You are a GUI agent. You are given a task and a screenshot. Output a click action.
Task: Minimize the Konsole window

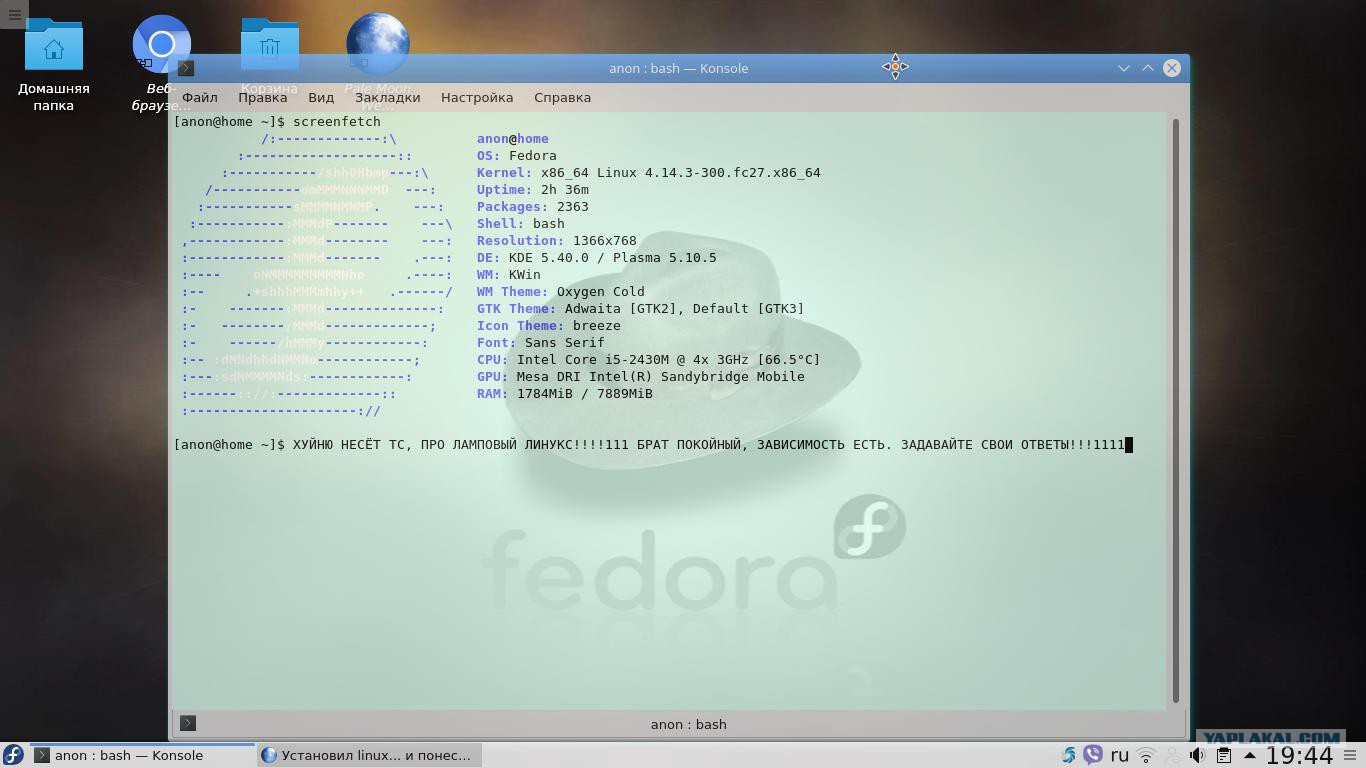coord(1124,68)
